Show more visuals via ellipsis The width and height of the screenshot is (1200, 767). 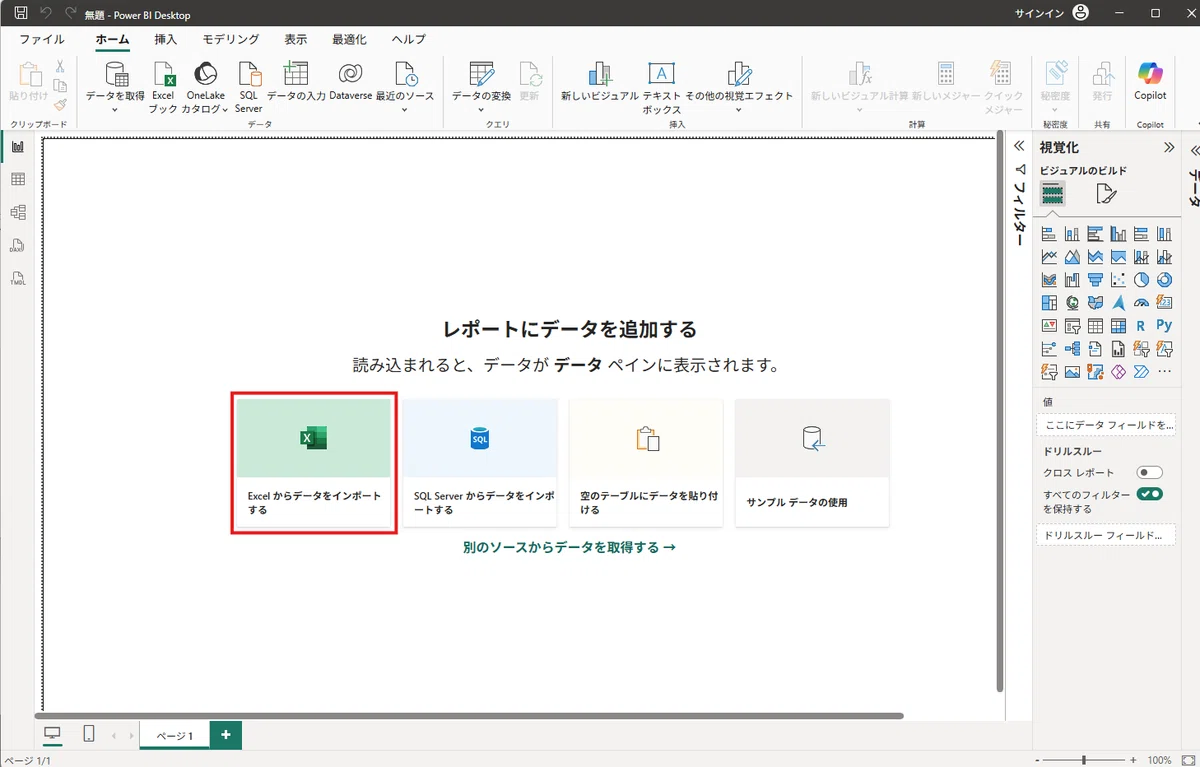(x=1164, y=371)
